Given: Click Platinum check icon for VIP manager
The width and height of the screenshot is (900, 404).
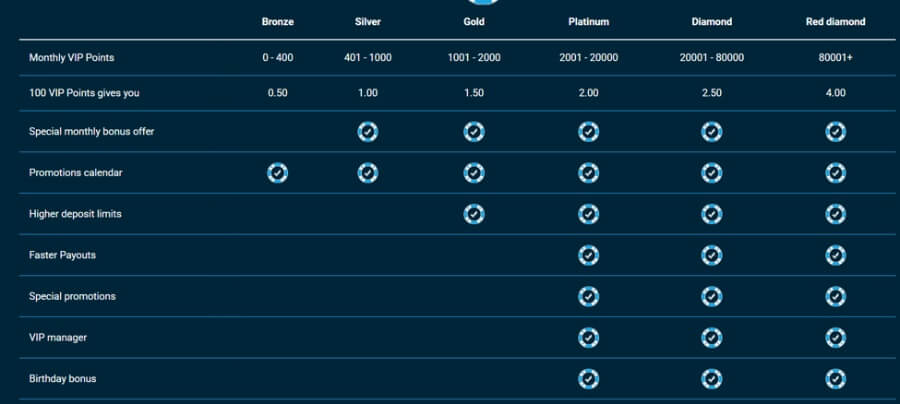Looking at the screenshot, I should [588, 338].
